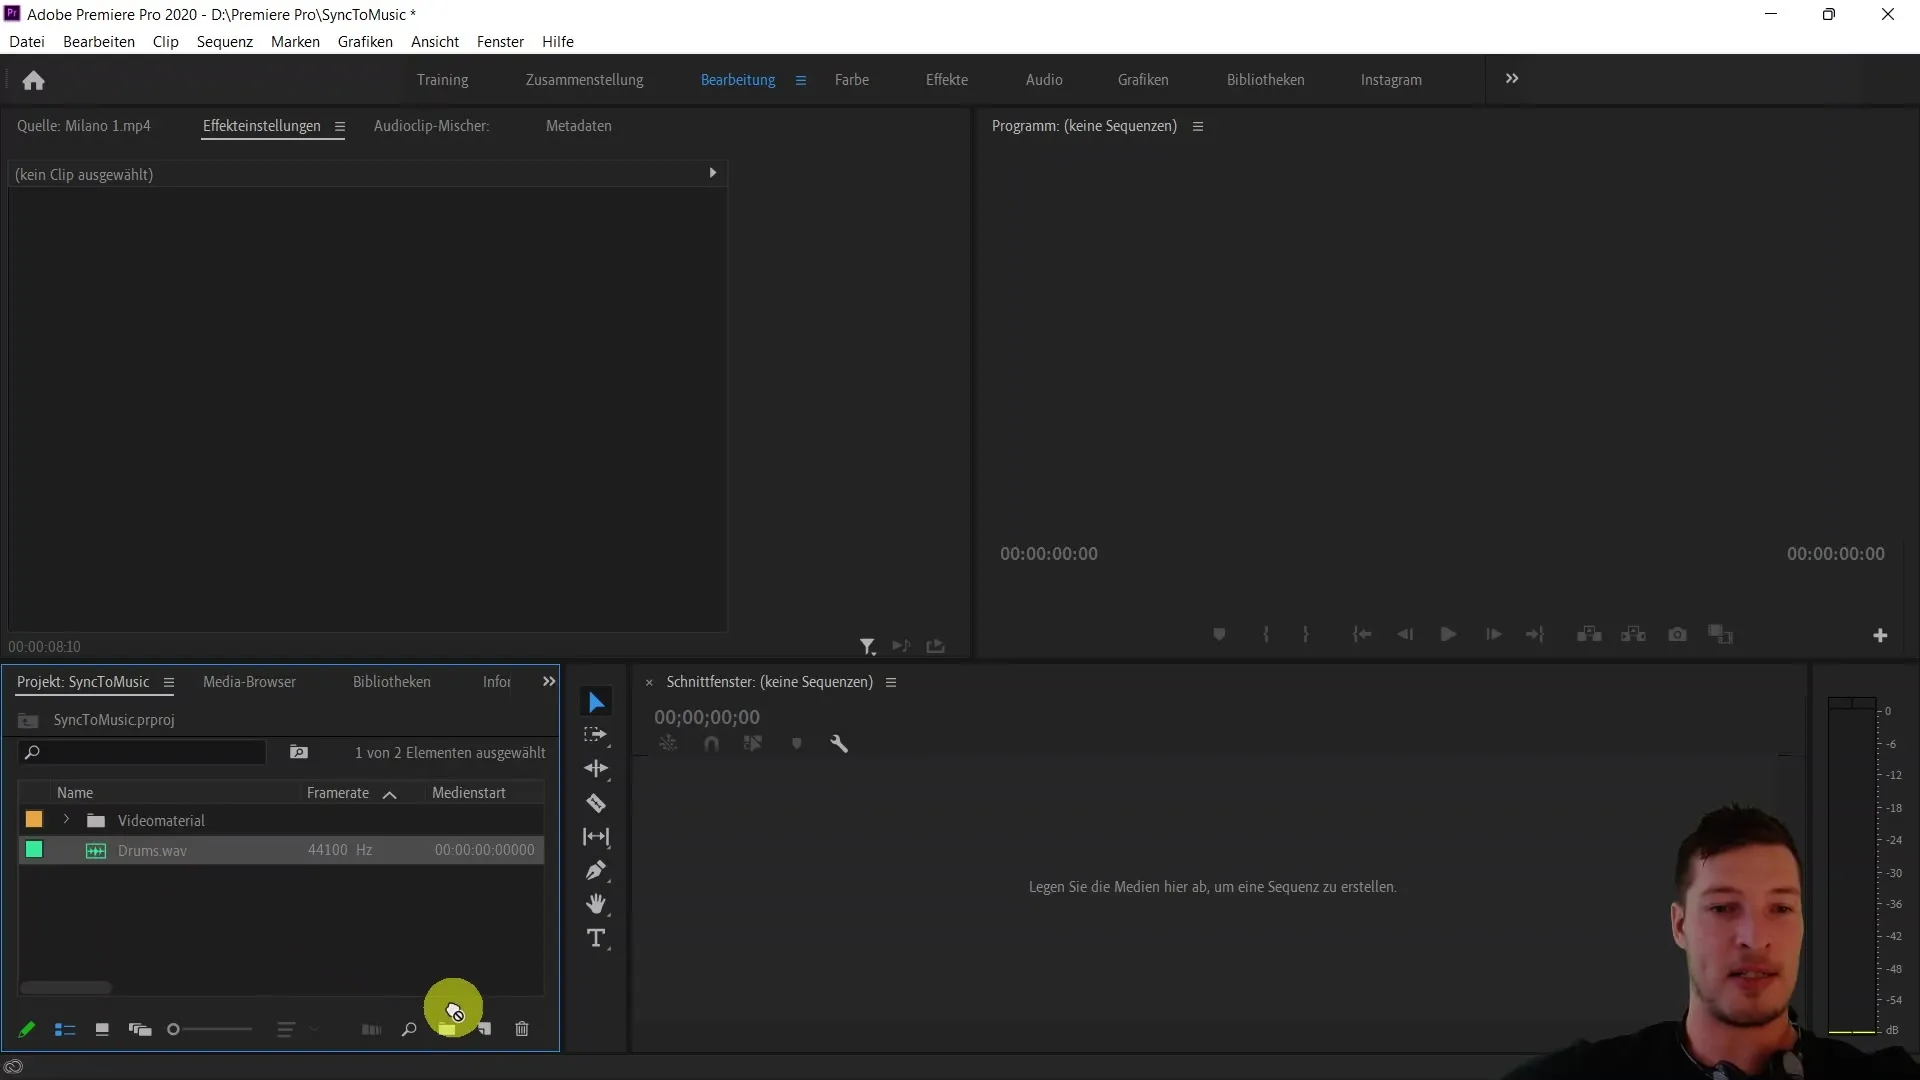Open Find magnifier in Project panel
The height and width of the screenshot is (1080, 1920).
409,1029
